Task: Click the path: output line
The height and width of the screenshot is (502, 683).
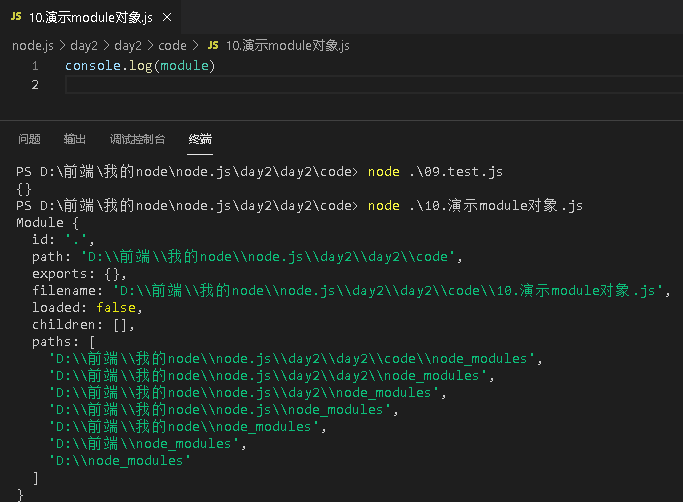Action: tap(247, 257)
